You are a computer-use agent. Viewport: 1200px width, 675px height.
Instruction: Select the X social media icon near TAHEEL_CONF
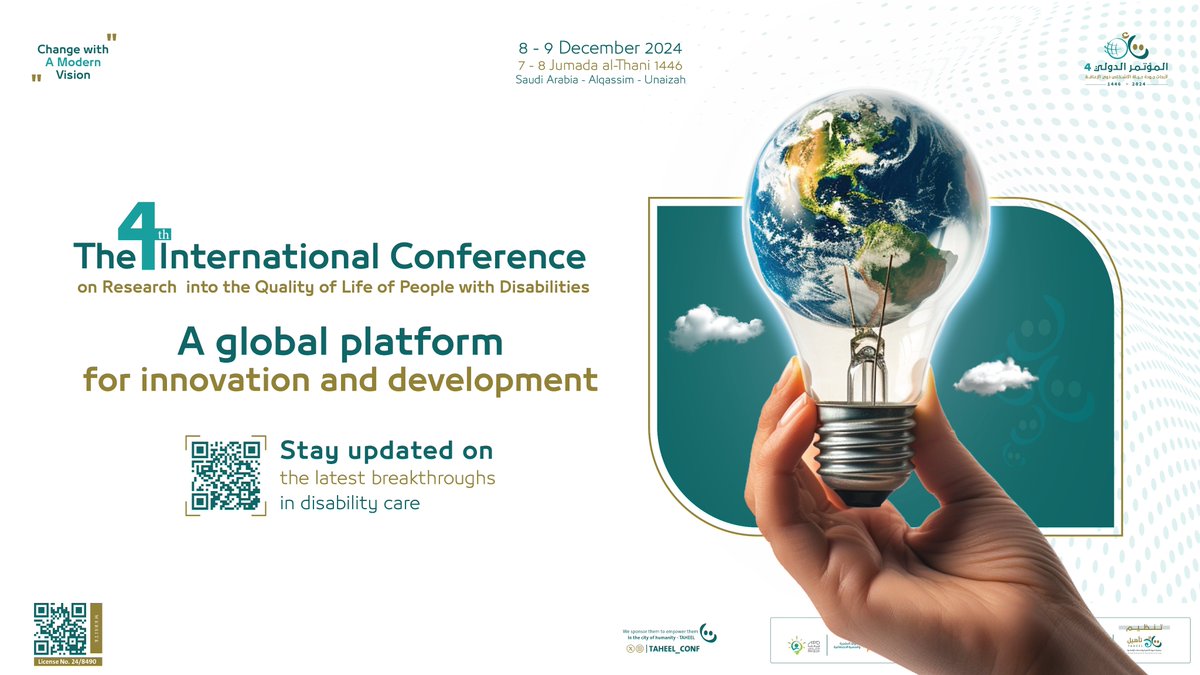tap(630, 648)
